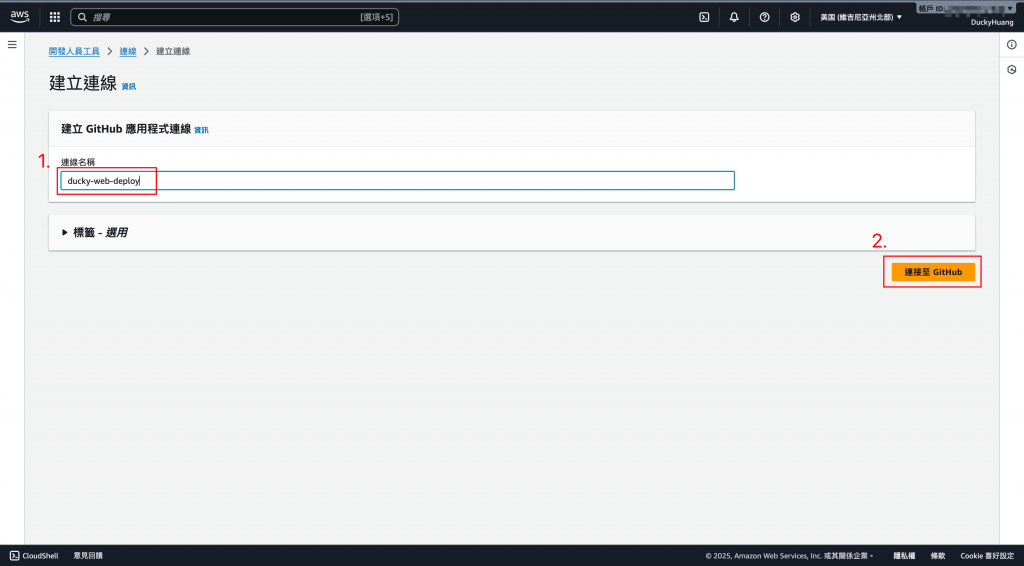The image size is (1024, 566).
Task: Open the services grid menu
Action: point(55,17)
